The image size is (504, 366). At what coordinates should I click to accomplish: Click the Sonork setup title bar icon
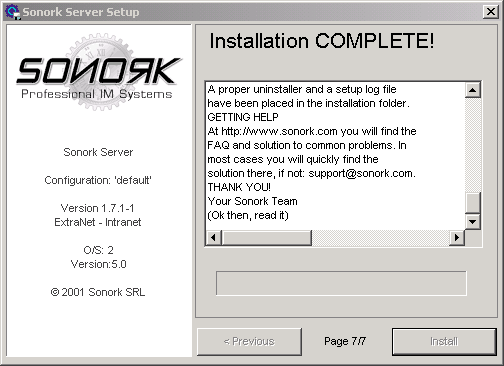click(x=13, y=12)
